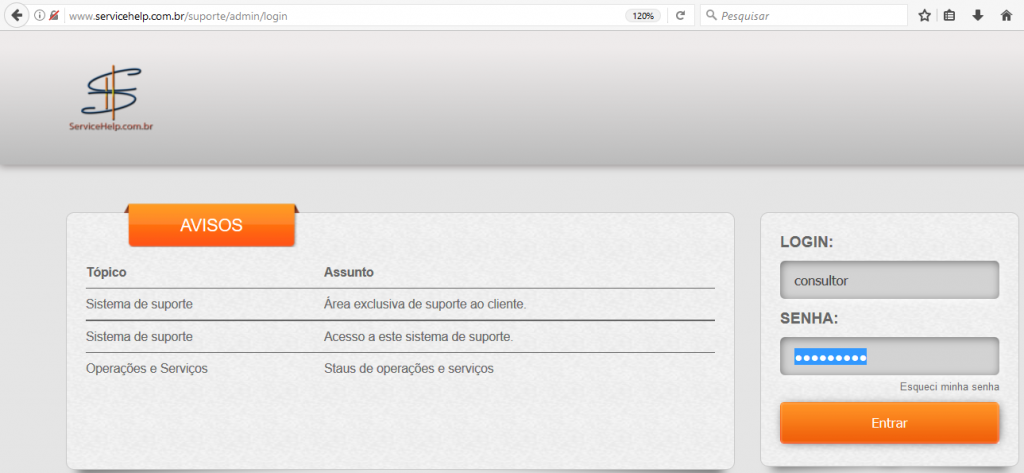Open the site information icon
The width and height of the screenshot is (1024, 473).
click(x=40, y=16)
